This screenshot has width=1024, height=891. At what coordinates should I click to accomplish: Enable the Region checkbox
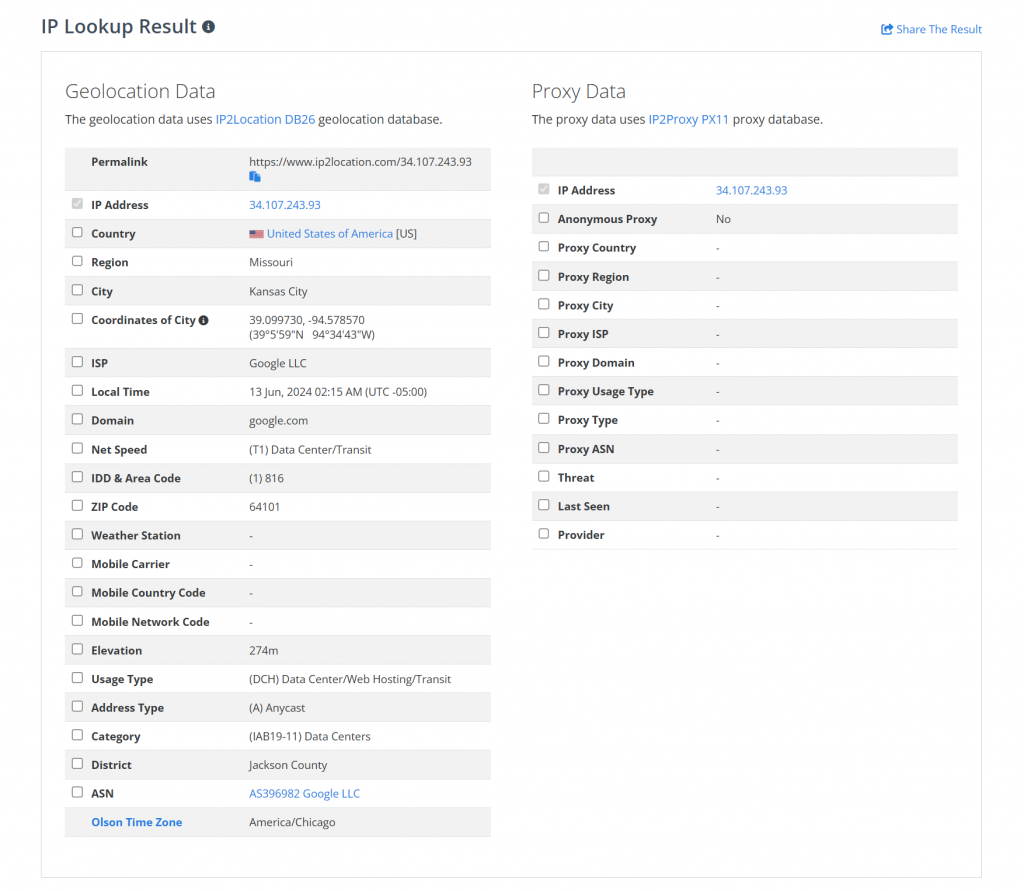[77, 262]
